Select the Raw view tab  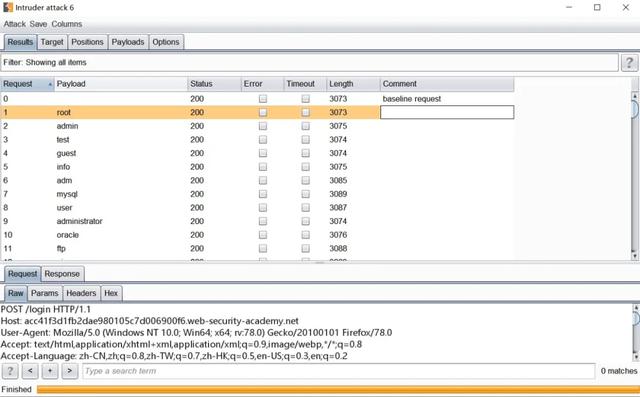16,293
